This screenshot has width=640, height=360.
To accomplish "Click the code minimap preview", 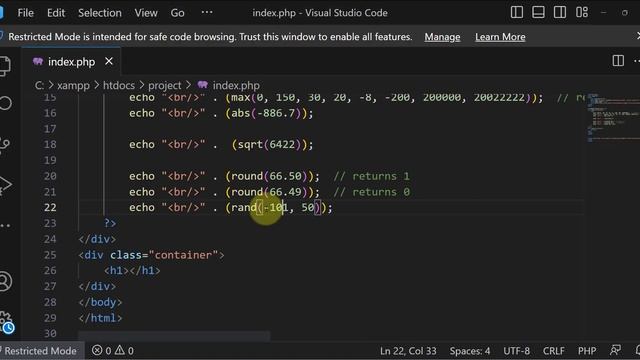I will click(x=613, y=118).
